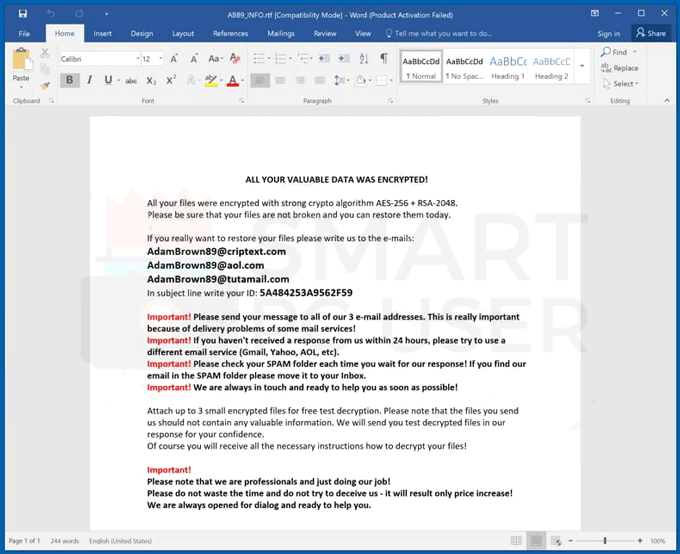Open Change Case dropdown

pyautogui.click(x=216, y=59)
